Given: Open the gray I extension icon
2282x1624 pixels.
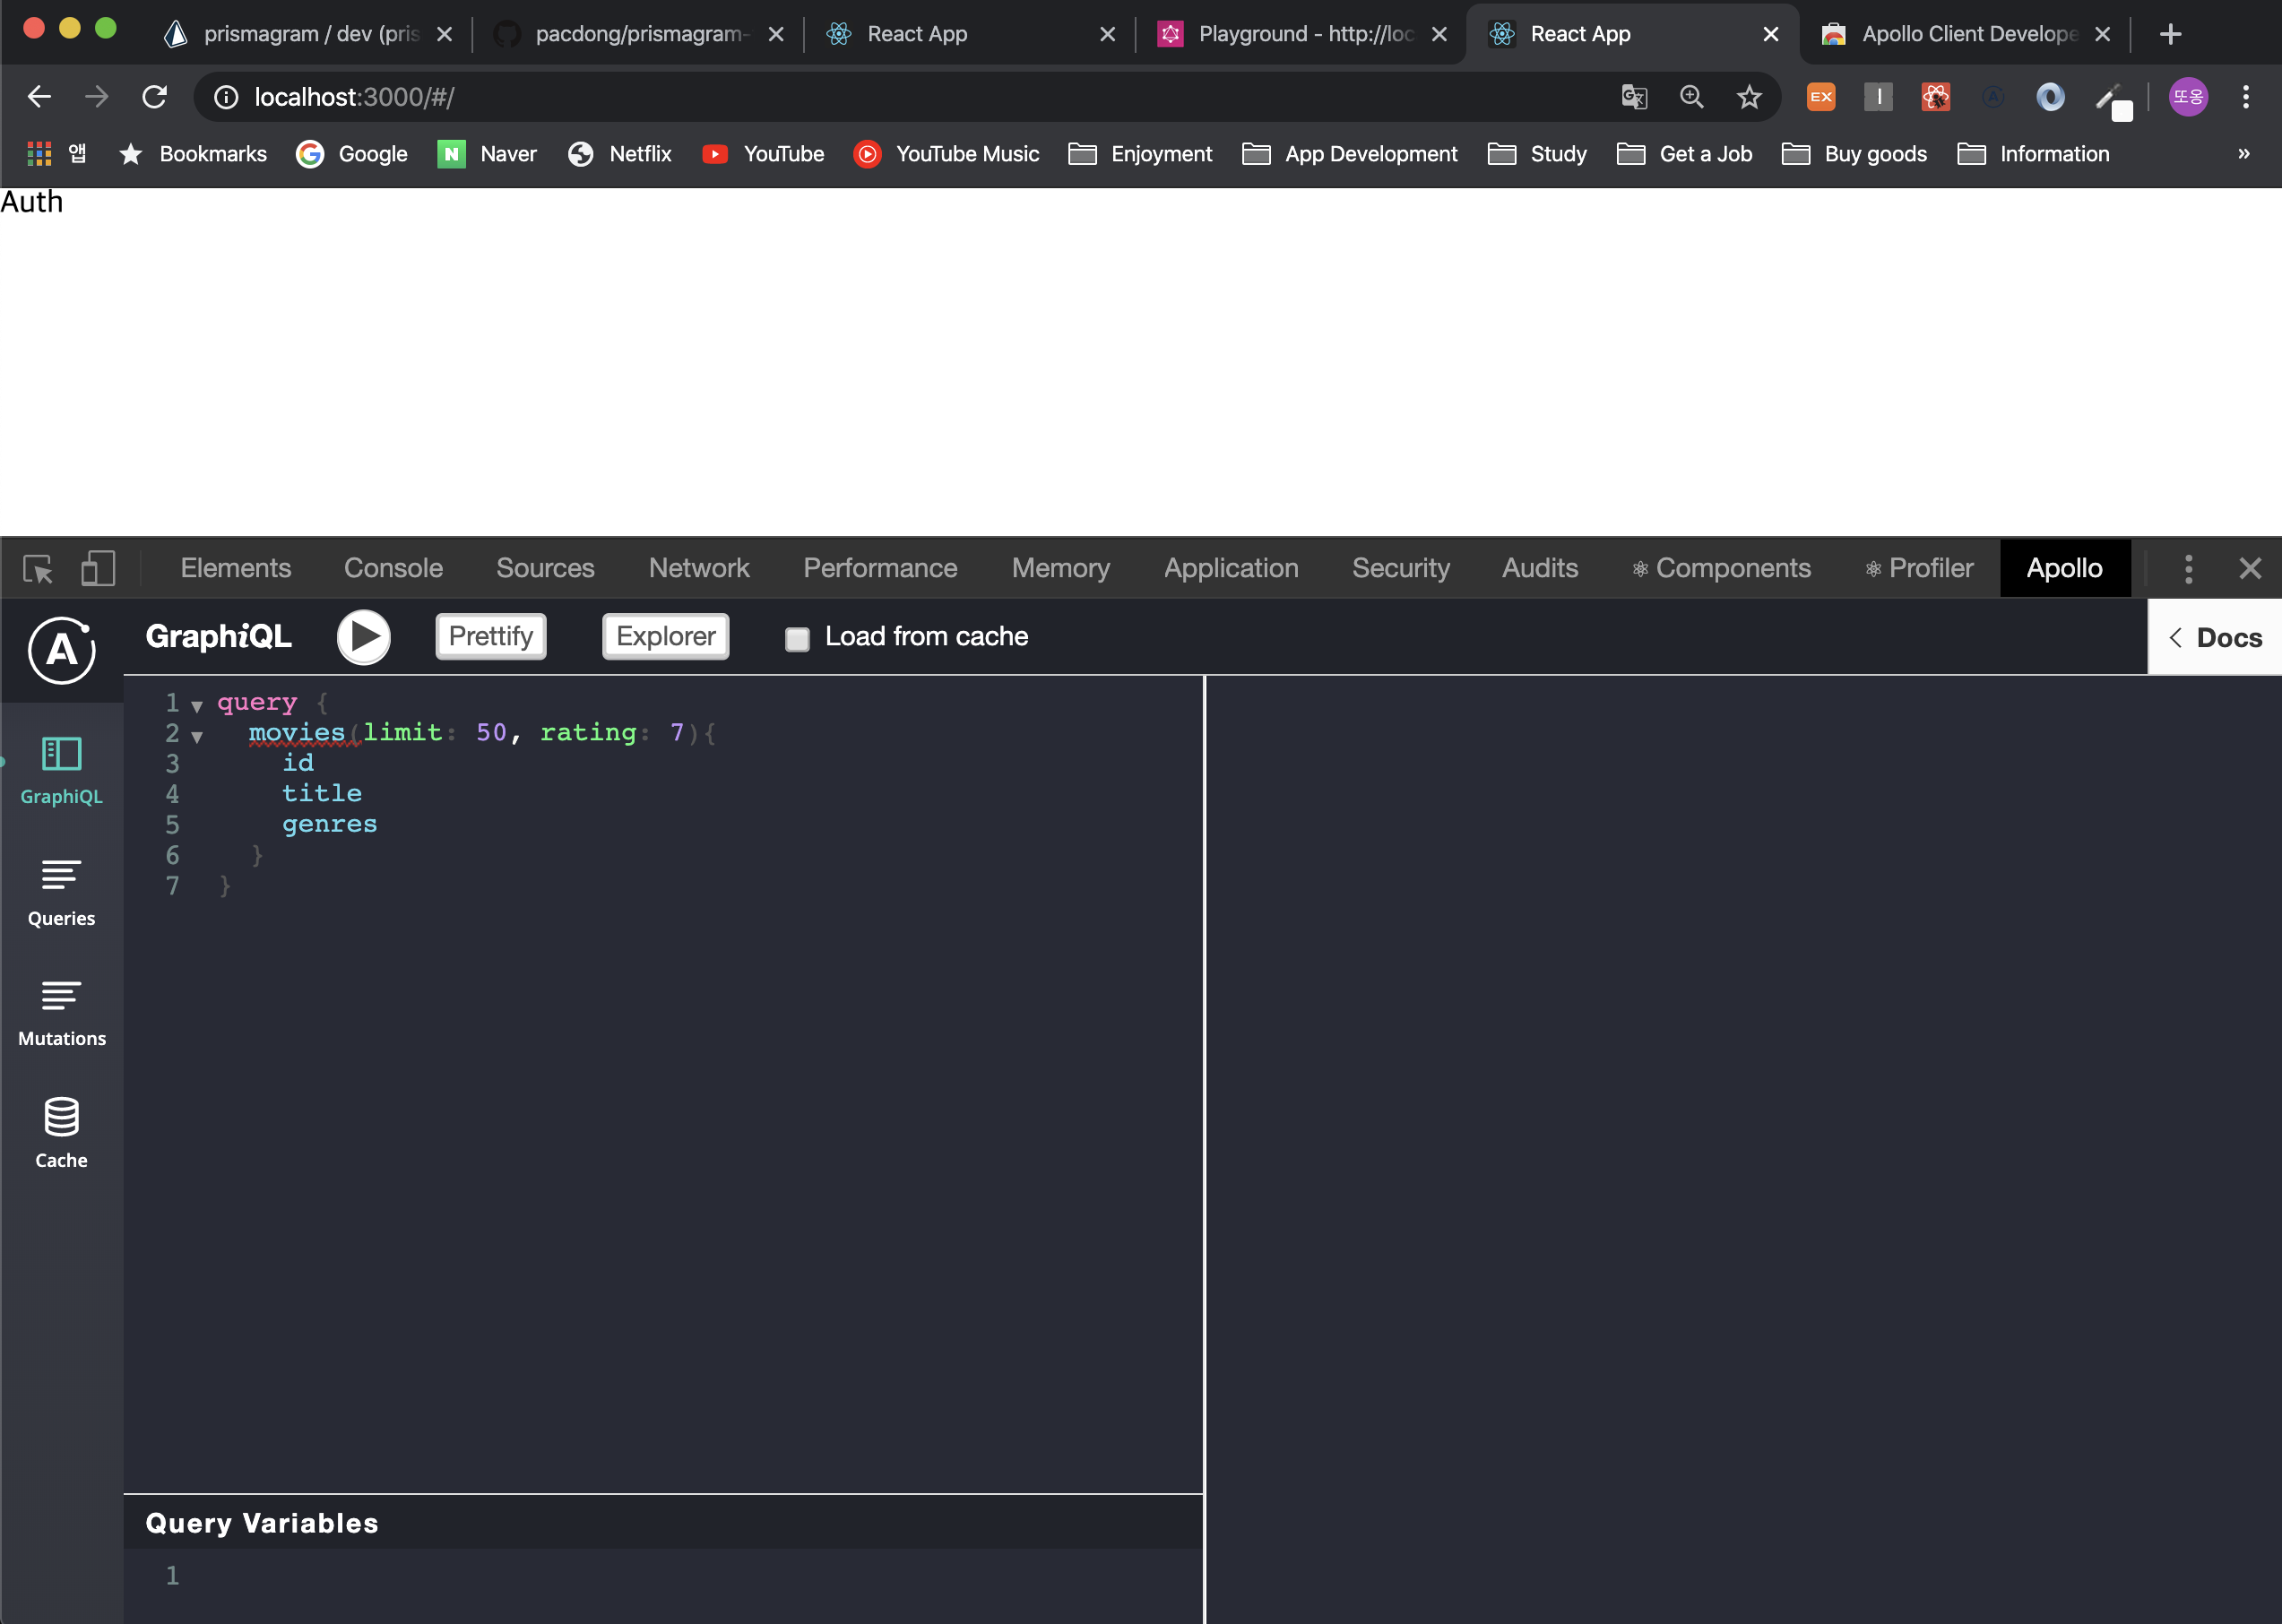Looking at the screenshot, I should (1879, 97).
